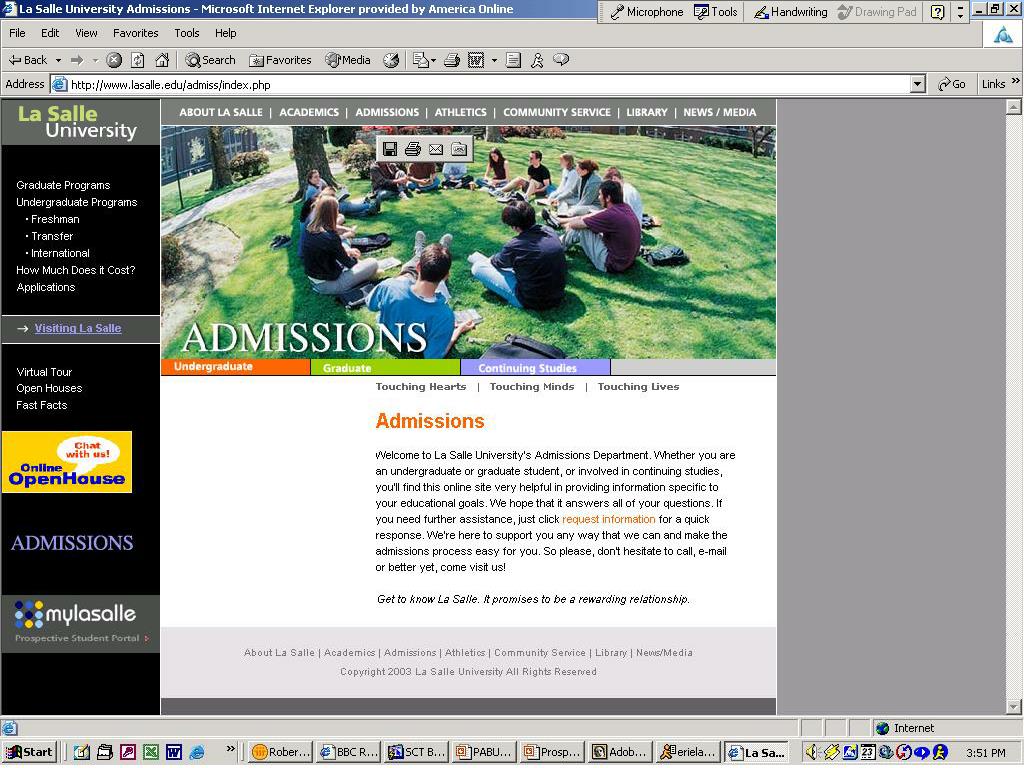1024x768 pixels.
Task: Click the Print icon in IE toolbar
Action: click(452, 60)
